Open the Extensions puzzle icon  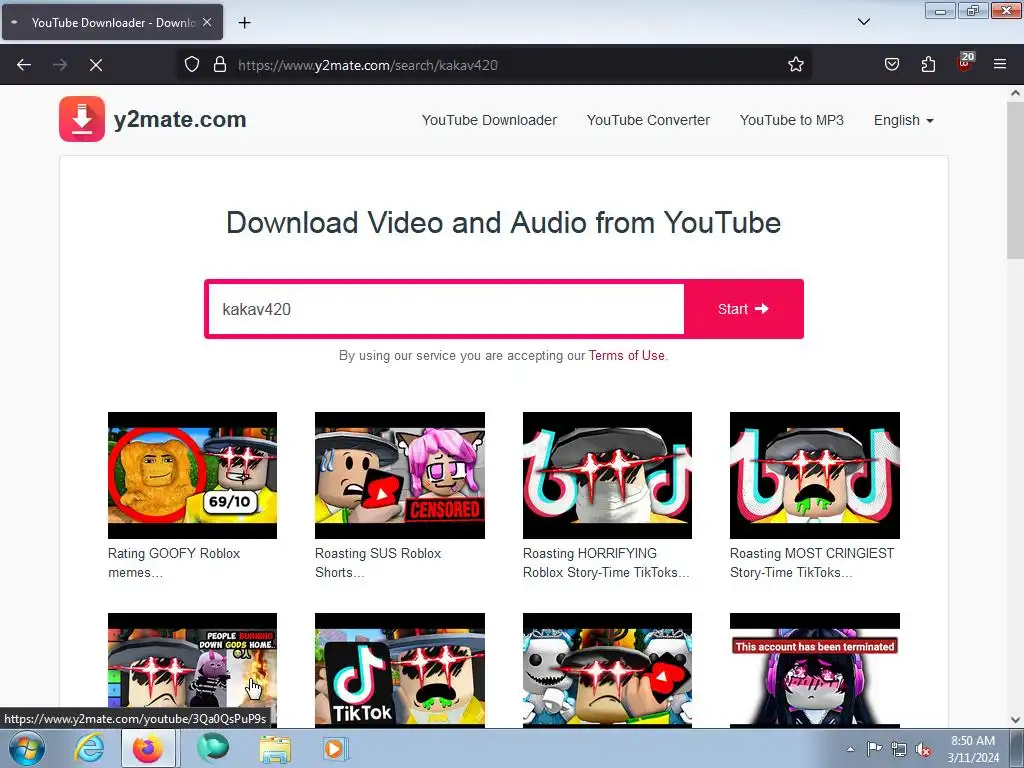point(928,65)
